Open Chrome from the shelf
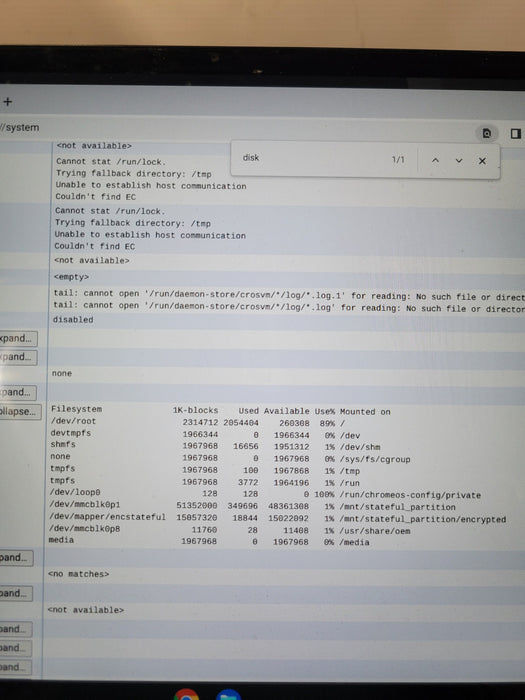Image resolution: width=525 pixels, height=700 pixels. [x=187, y=695]
